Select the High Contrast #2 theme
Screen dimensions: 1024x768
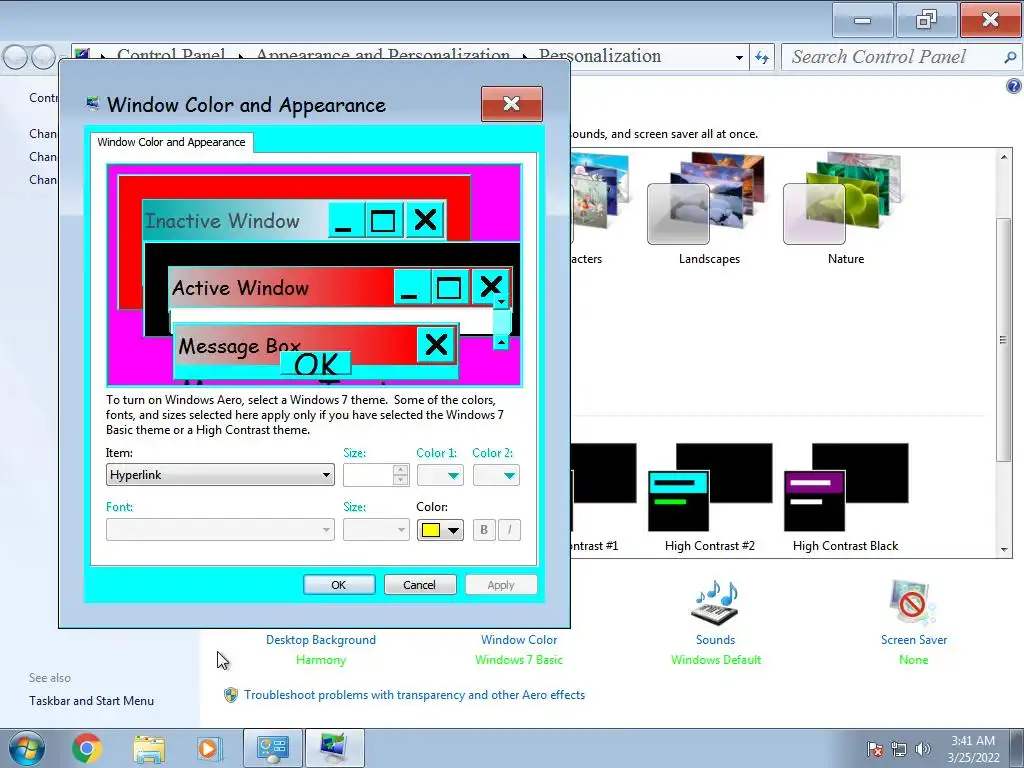pyautogui.click(x=709, y=498)
